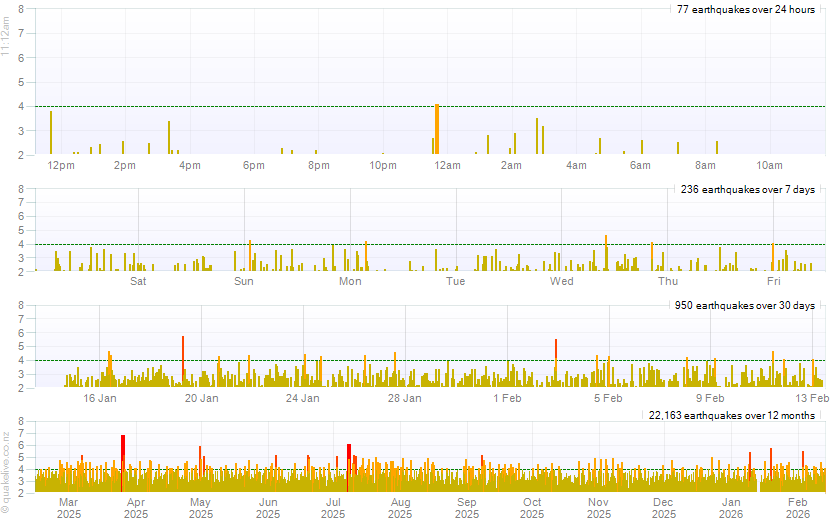Select the '236 earthquakes over 7 days' label

click(748, 189)
